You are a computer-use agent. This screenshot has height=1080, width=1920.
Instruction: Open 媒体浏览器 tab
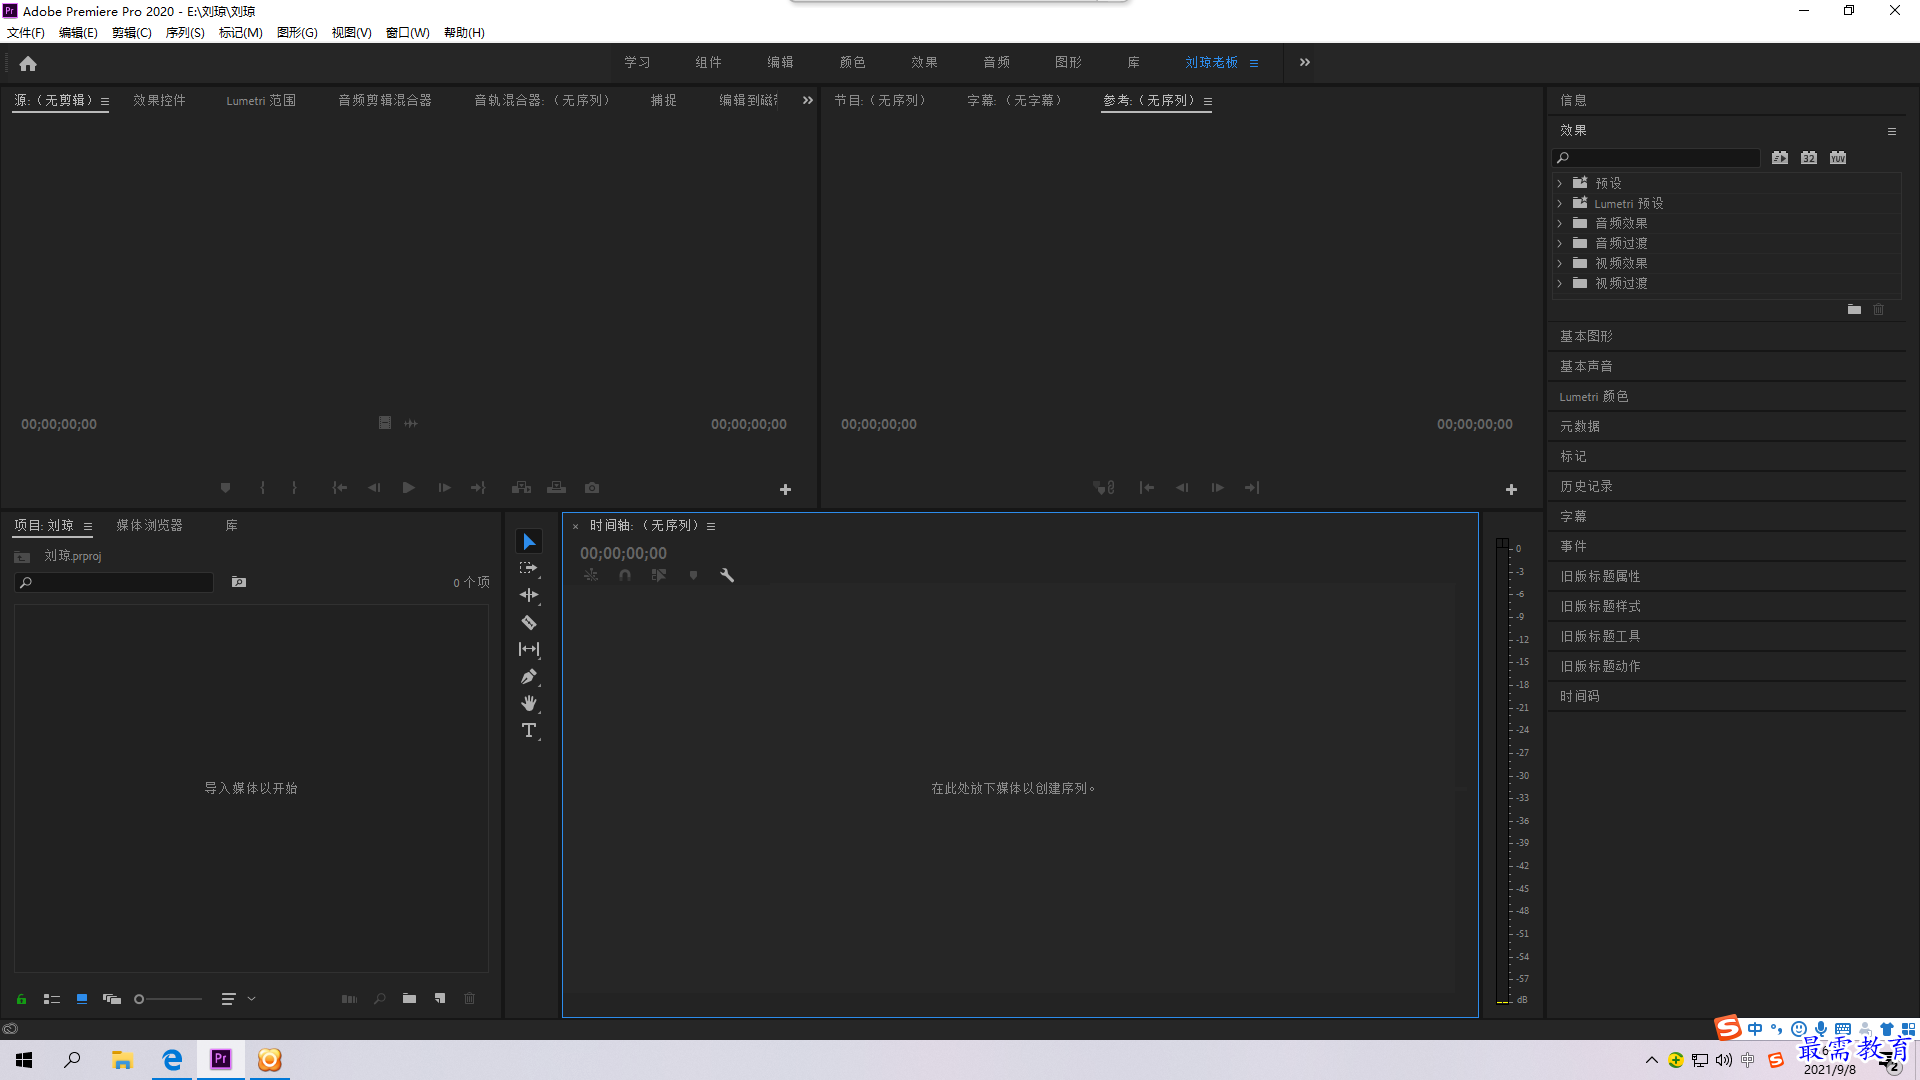[x=150, y=525]
